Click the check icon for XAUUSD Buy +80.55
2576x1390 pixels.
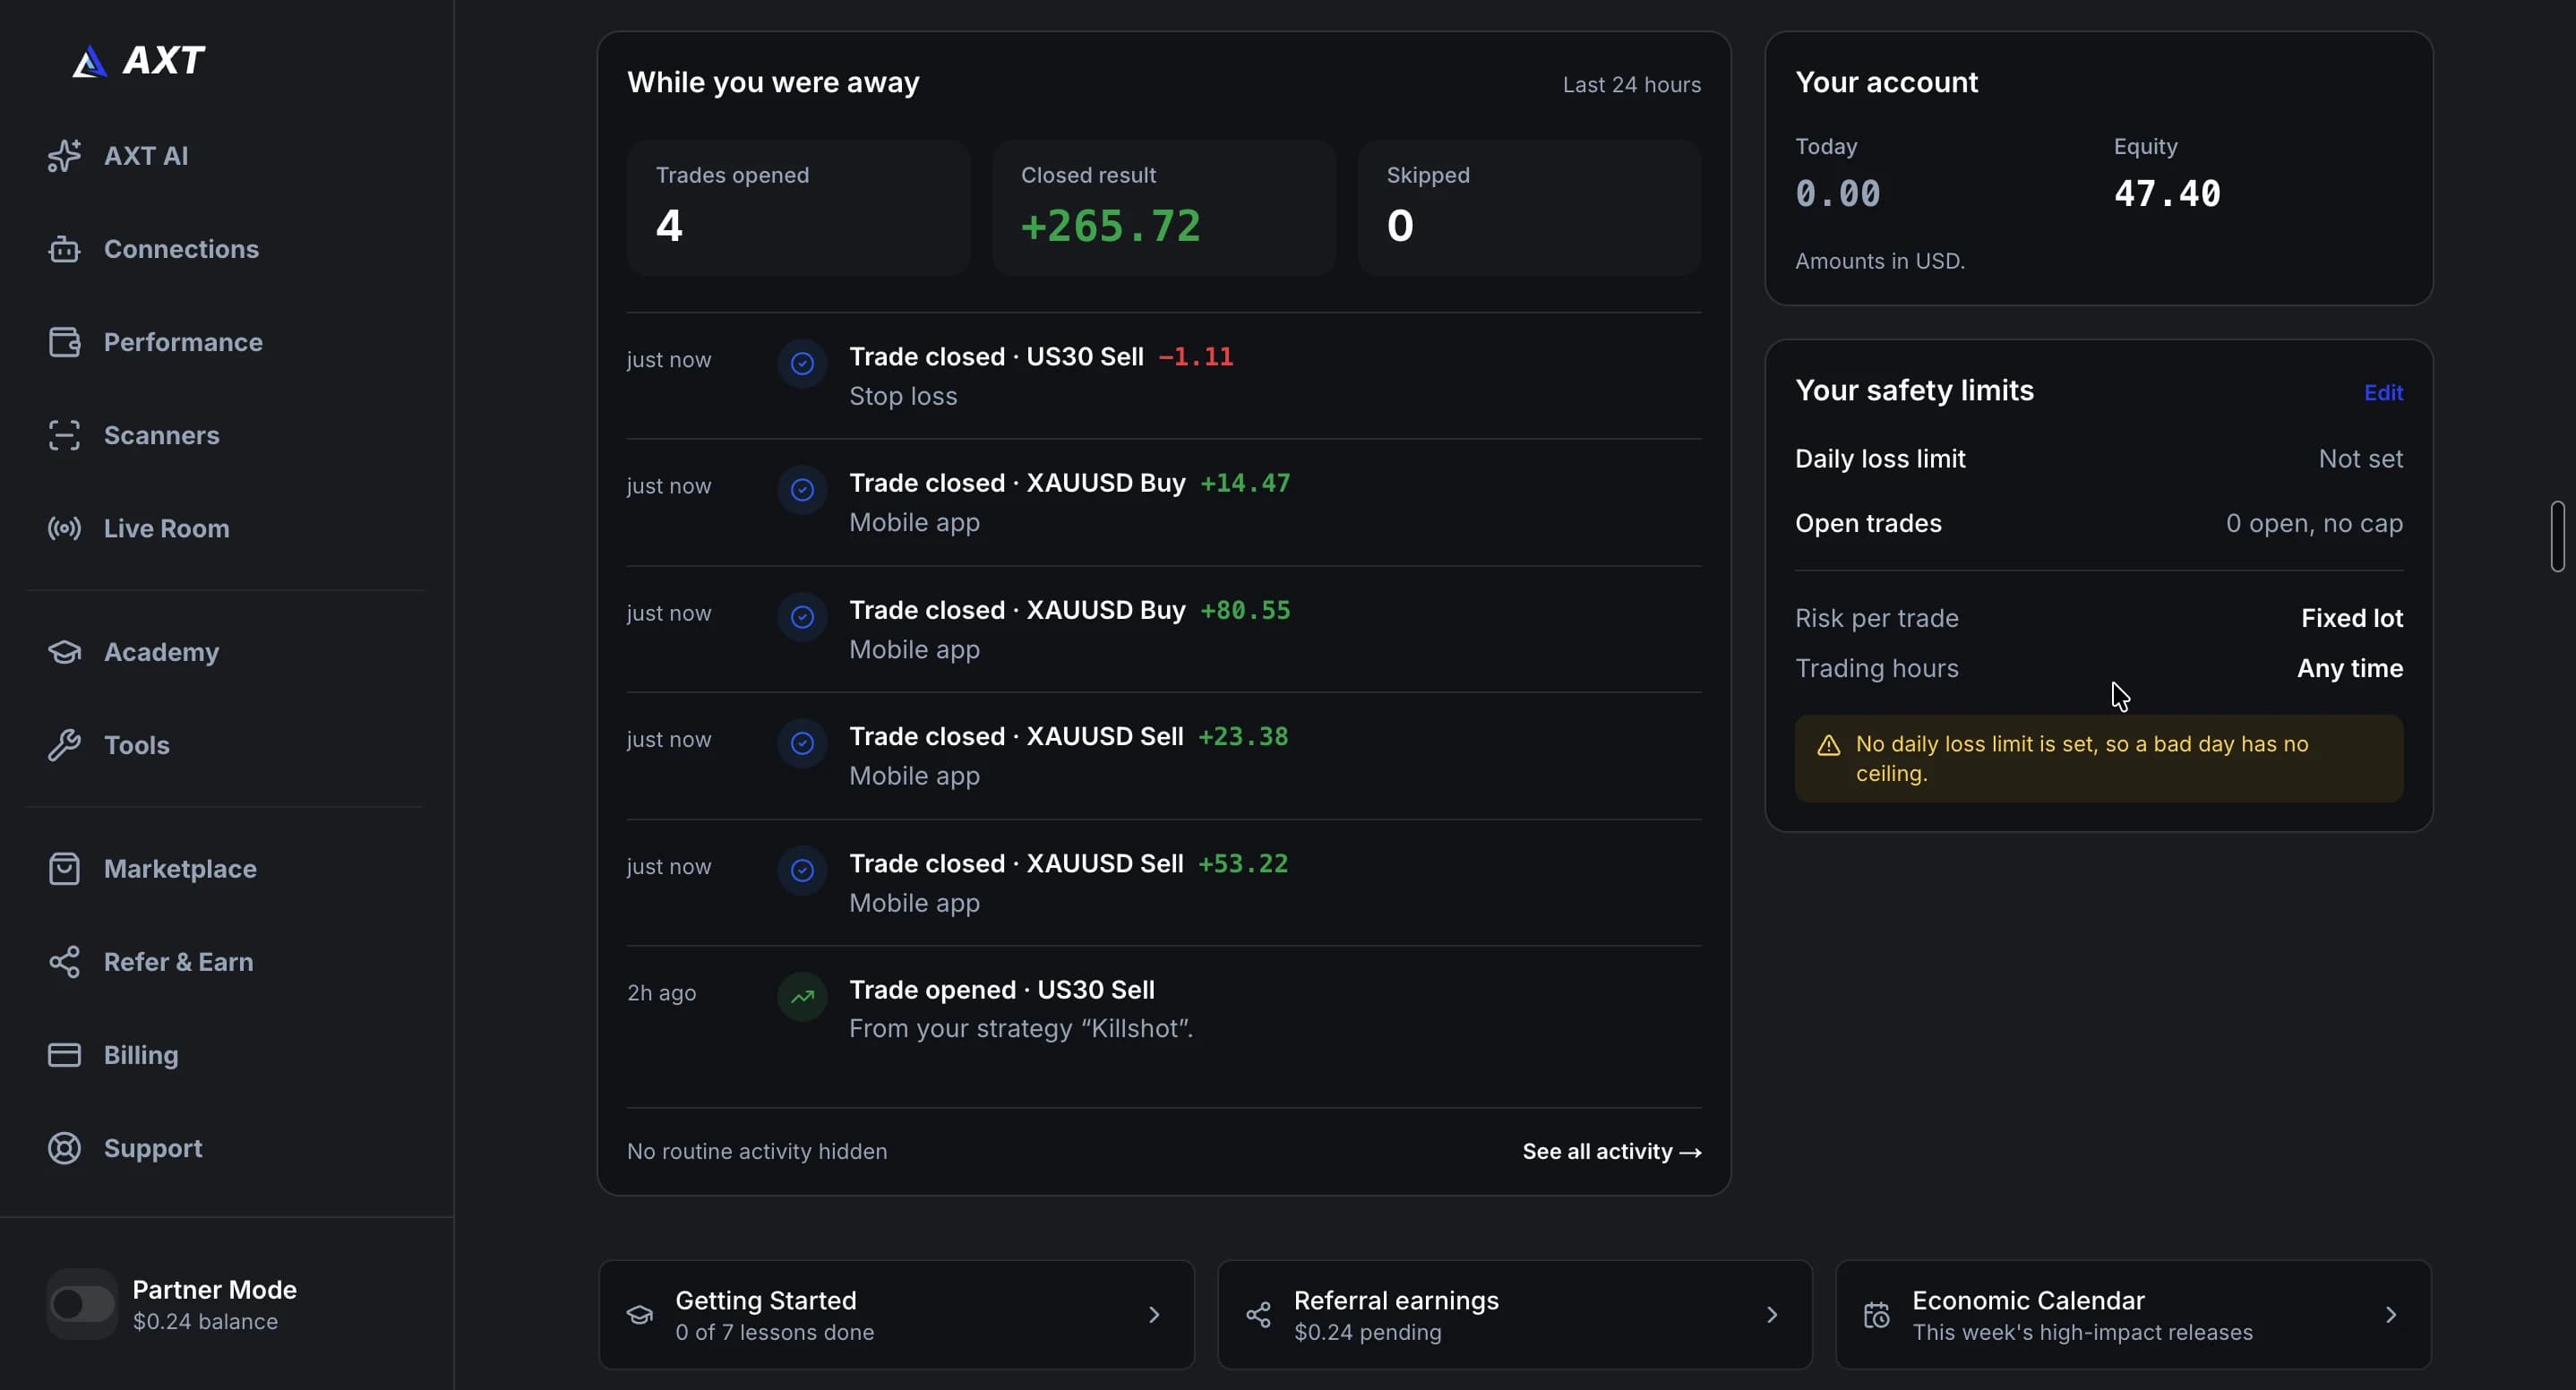[x=802, y=617]
